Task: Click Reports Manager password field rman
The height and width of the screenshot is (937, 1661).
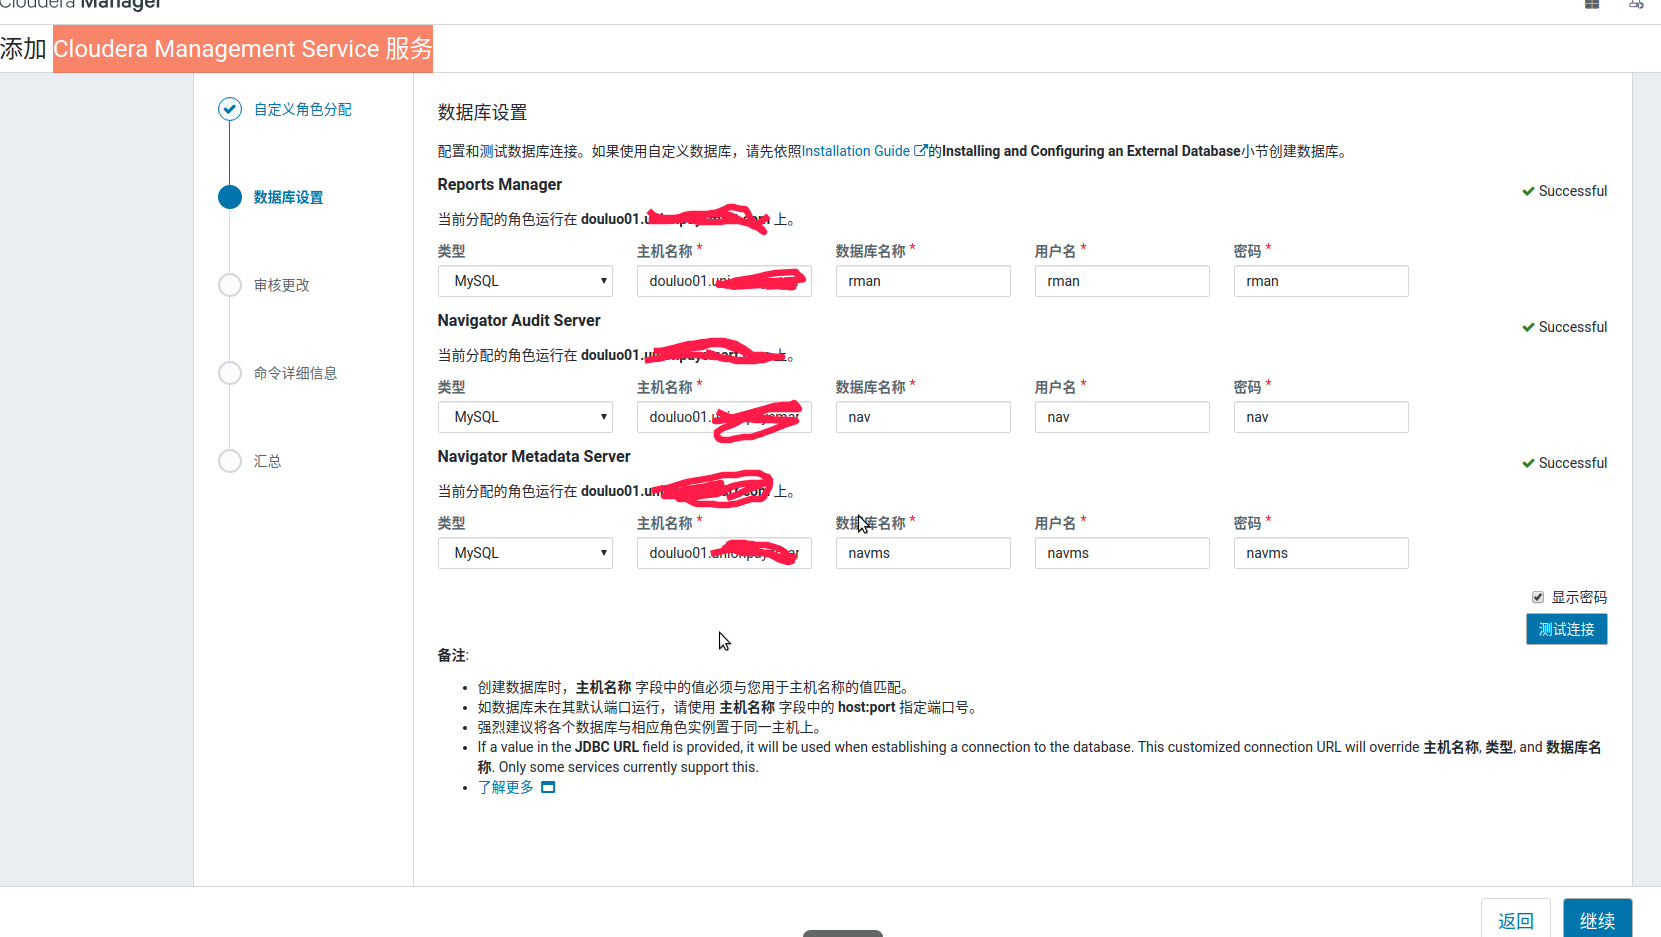Action: (x=1321, y=281)
